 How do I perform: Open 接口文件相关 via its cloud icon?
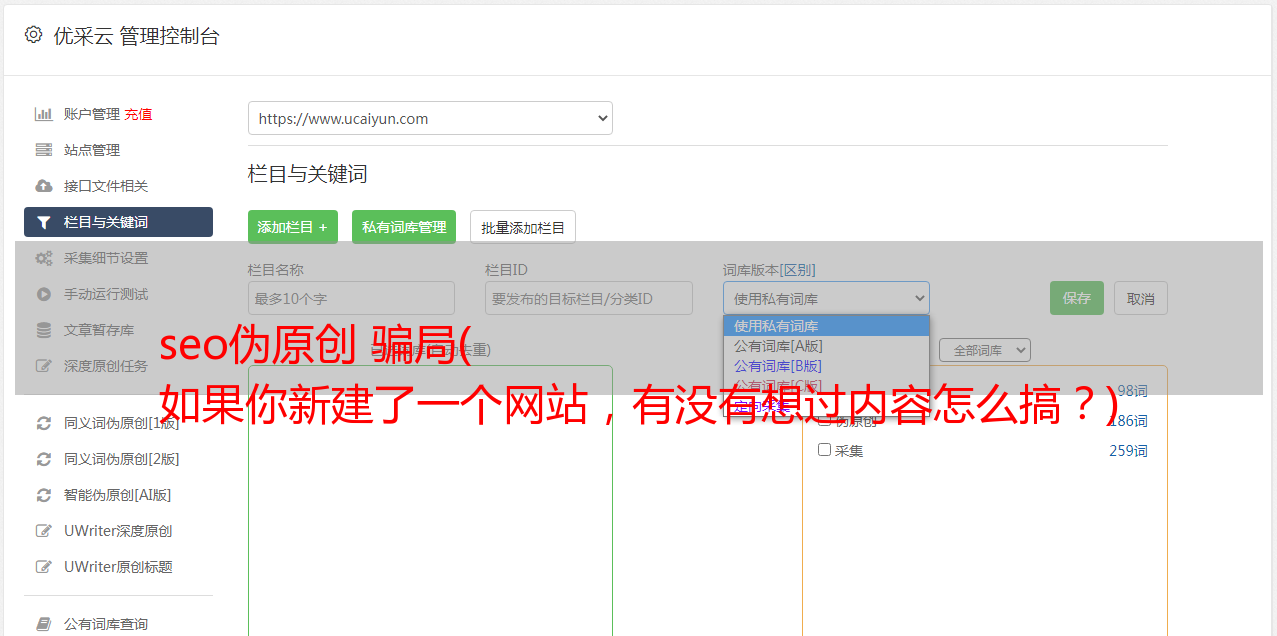(x=43, y=186)
